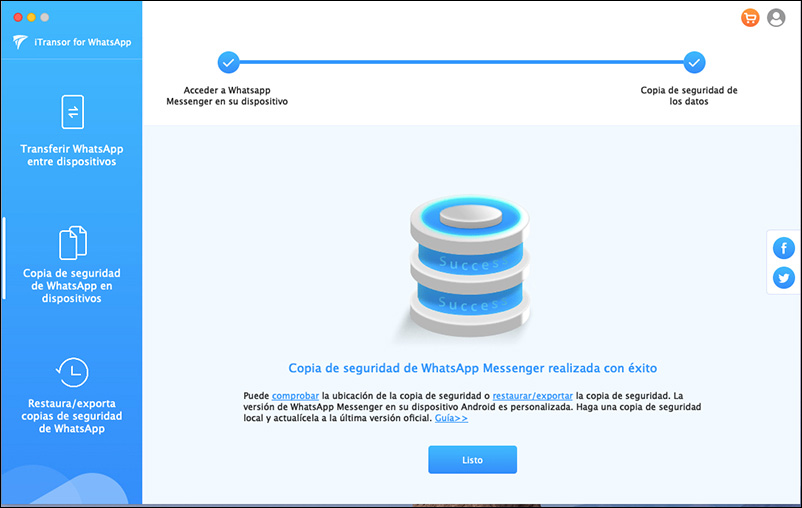802x508 pixels.
Task: Click the 'iTransor for WhatsApp' title text
Action: (x=83, y=42)
